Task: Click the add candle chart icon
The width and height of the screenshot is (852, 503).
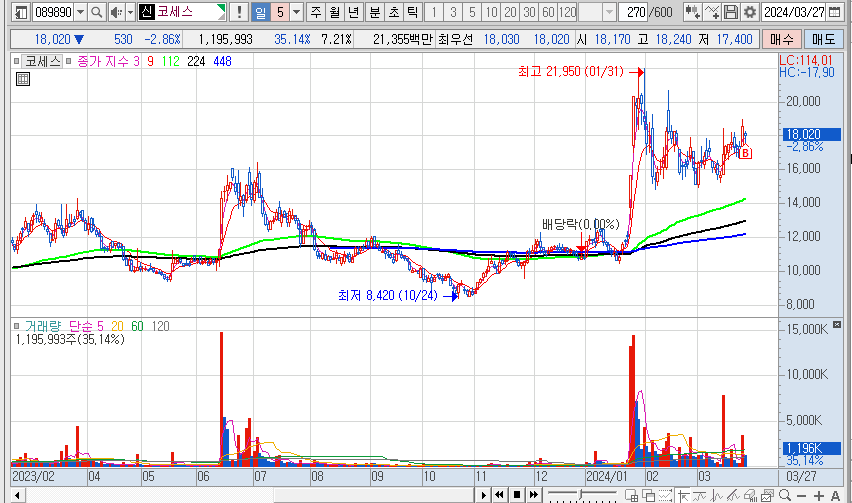Action: click(x=692, y=11)
